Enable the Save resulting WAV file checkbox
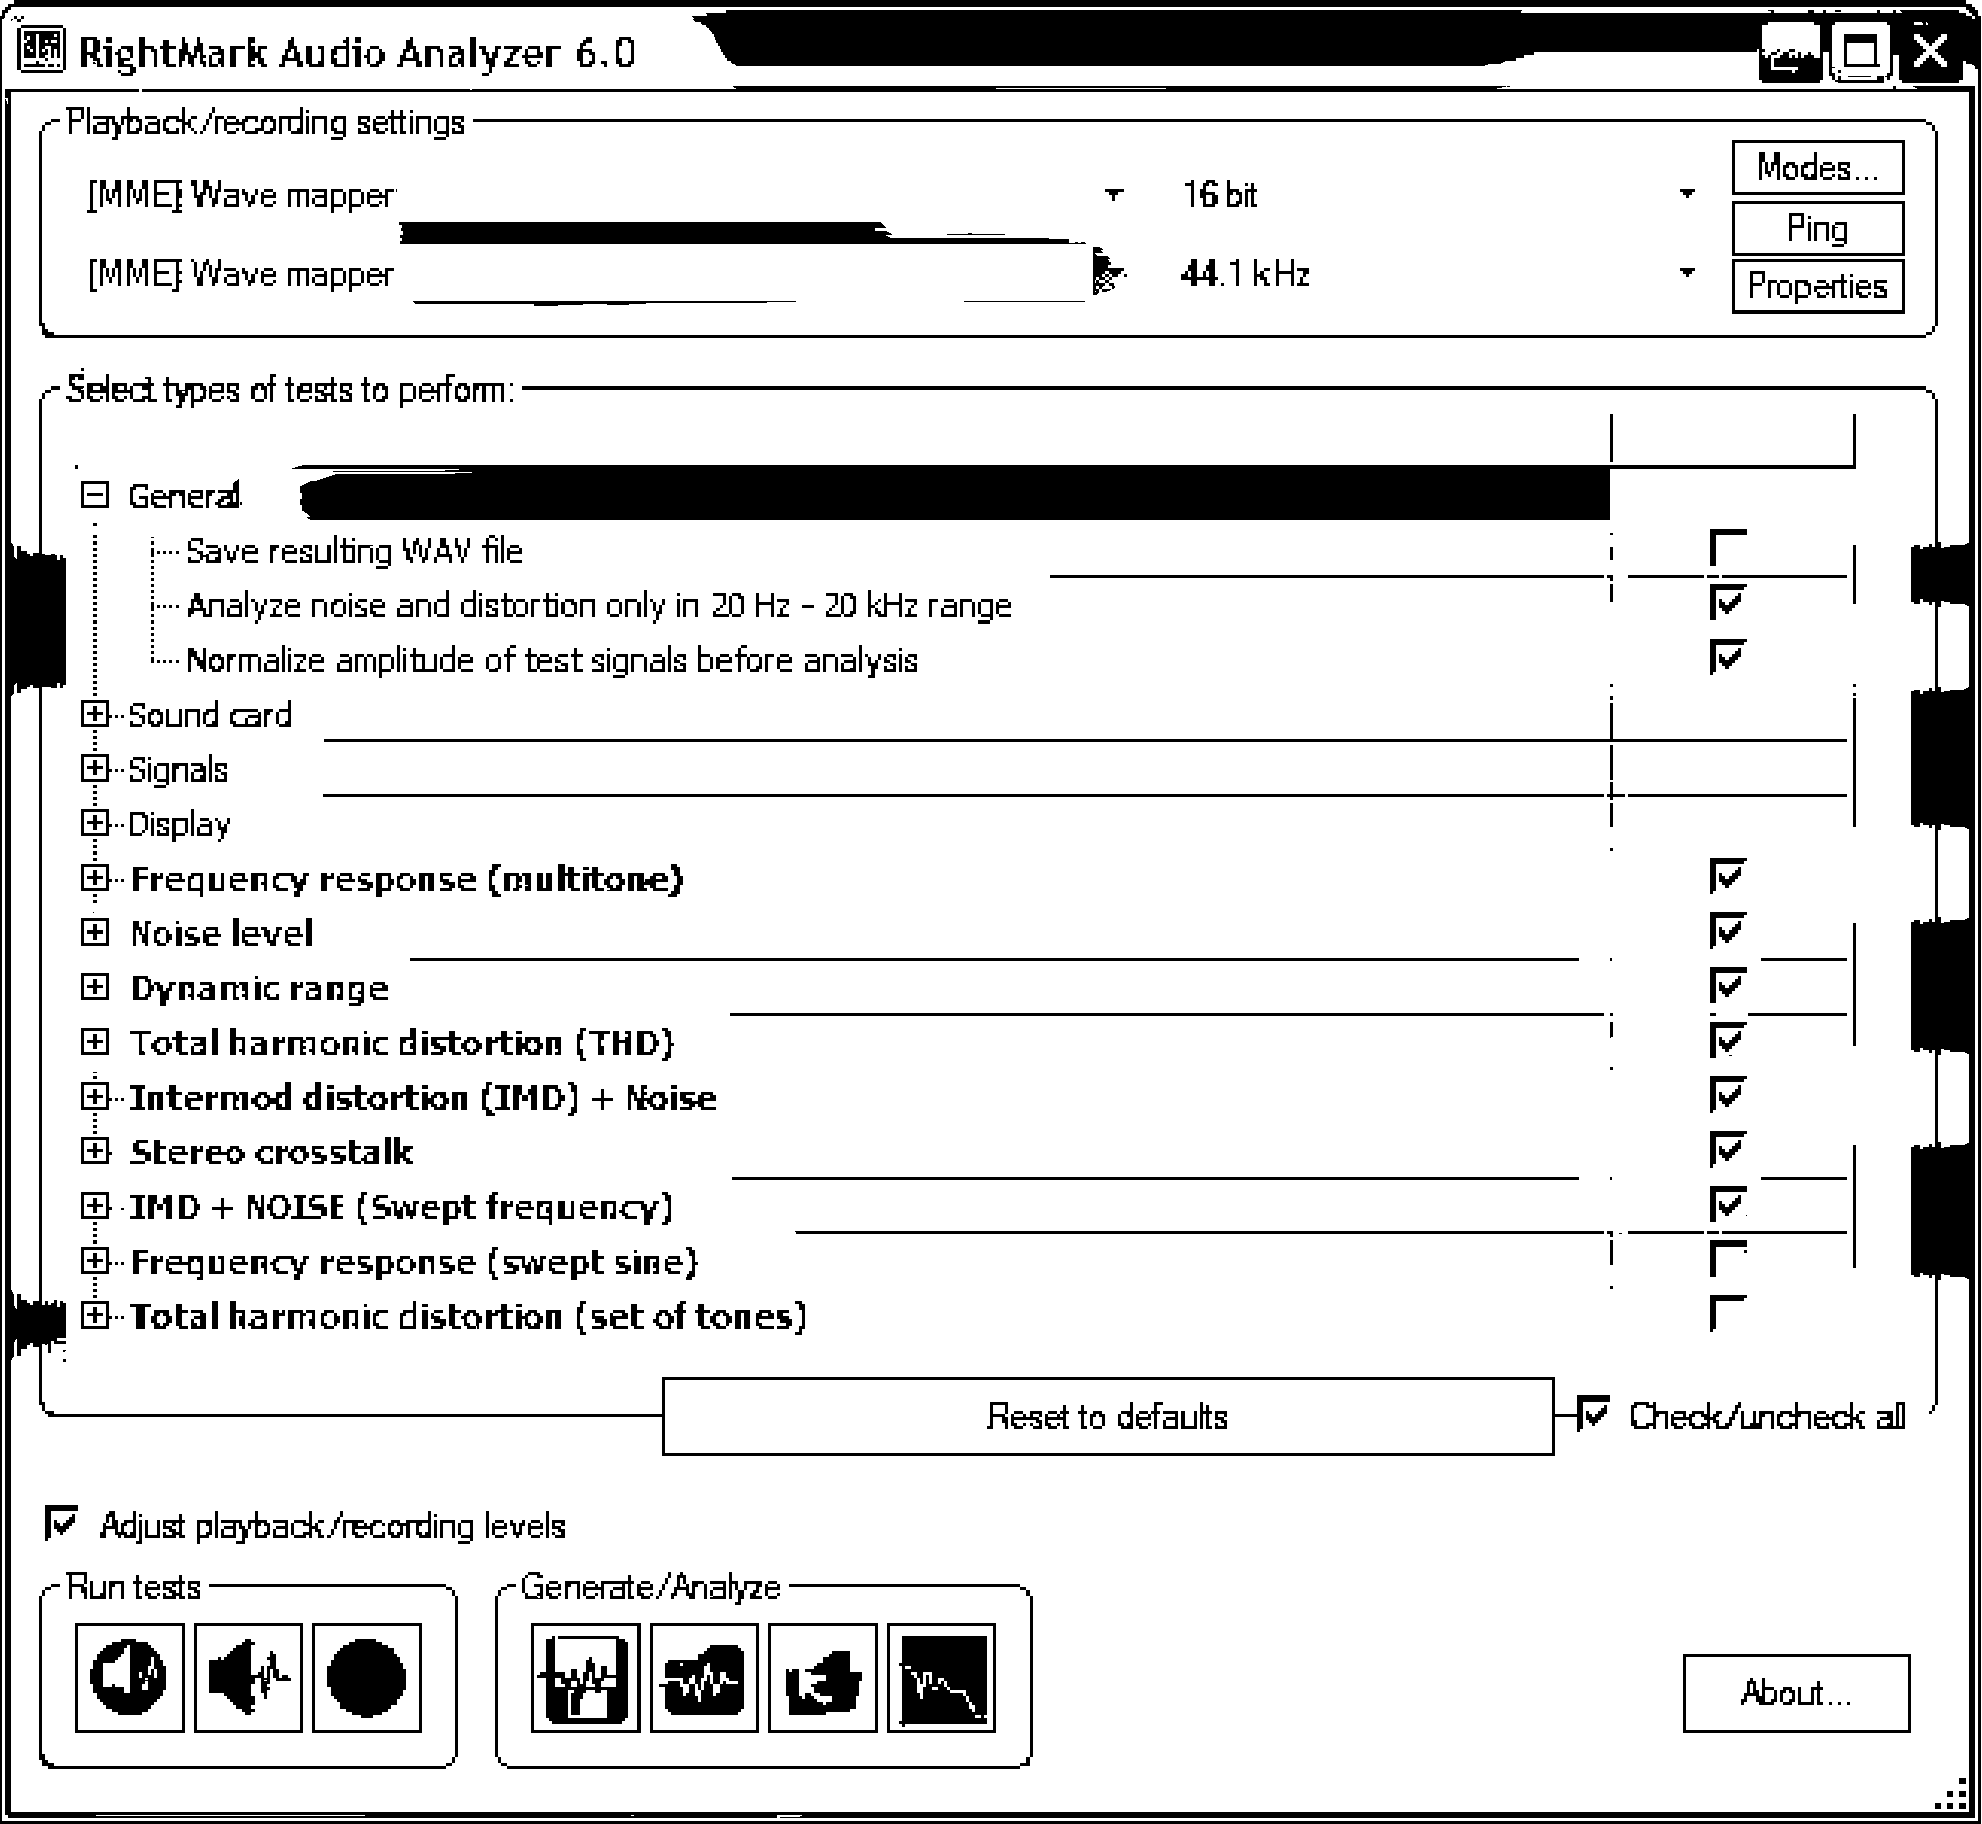 pyautogui.click(x=1727, y=548)
